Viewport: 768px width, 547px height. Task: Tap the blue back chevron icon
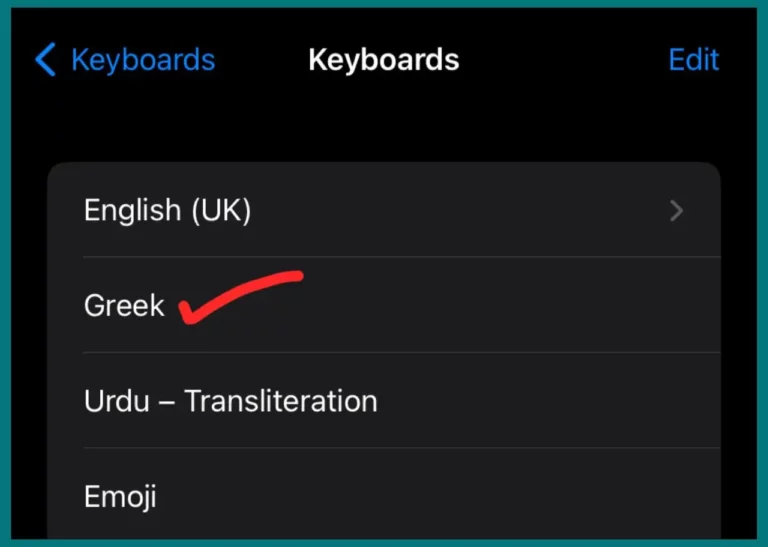point(46,60)
